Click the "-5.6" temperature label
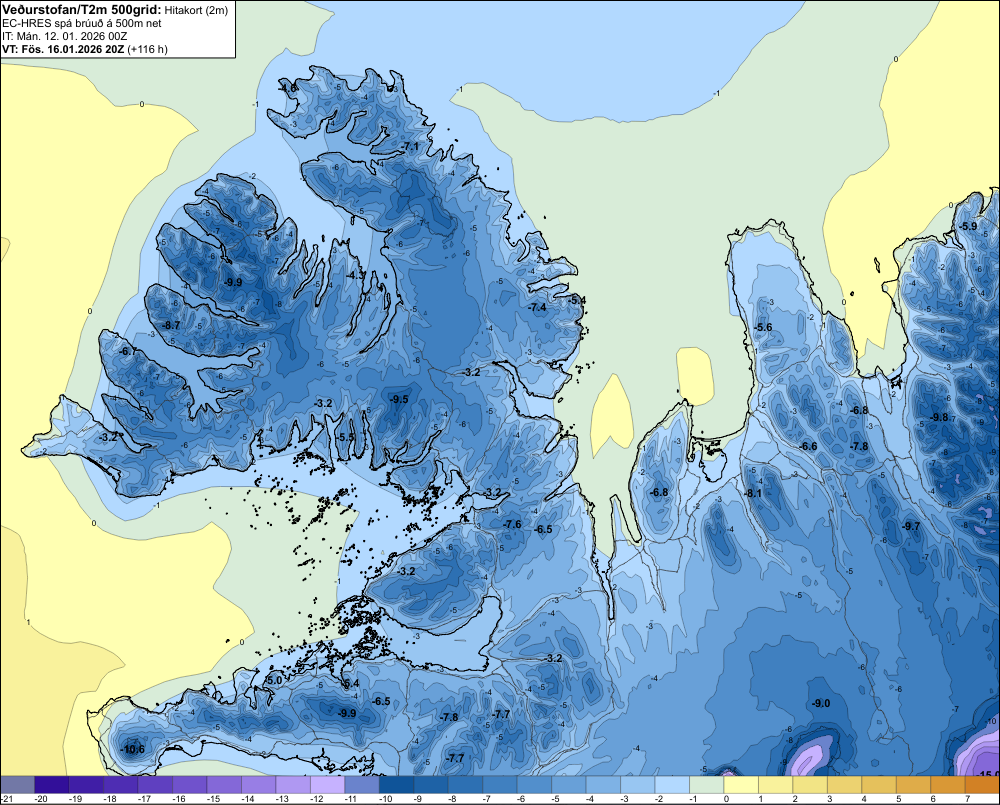The height and width of the screenshot is (805, 1000). pyautogui.click(x=763, y=327)
